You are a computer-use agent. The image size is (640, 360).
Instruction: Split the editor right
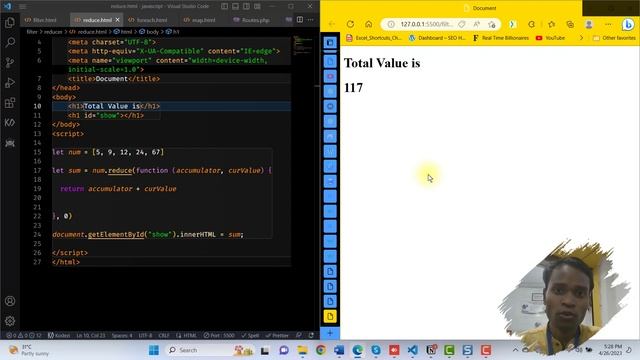[x=300, y=20]
